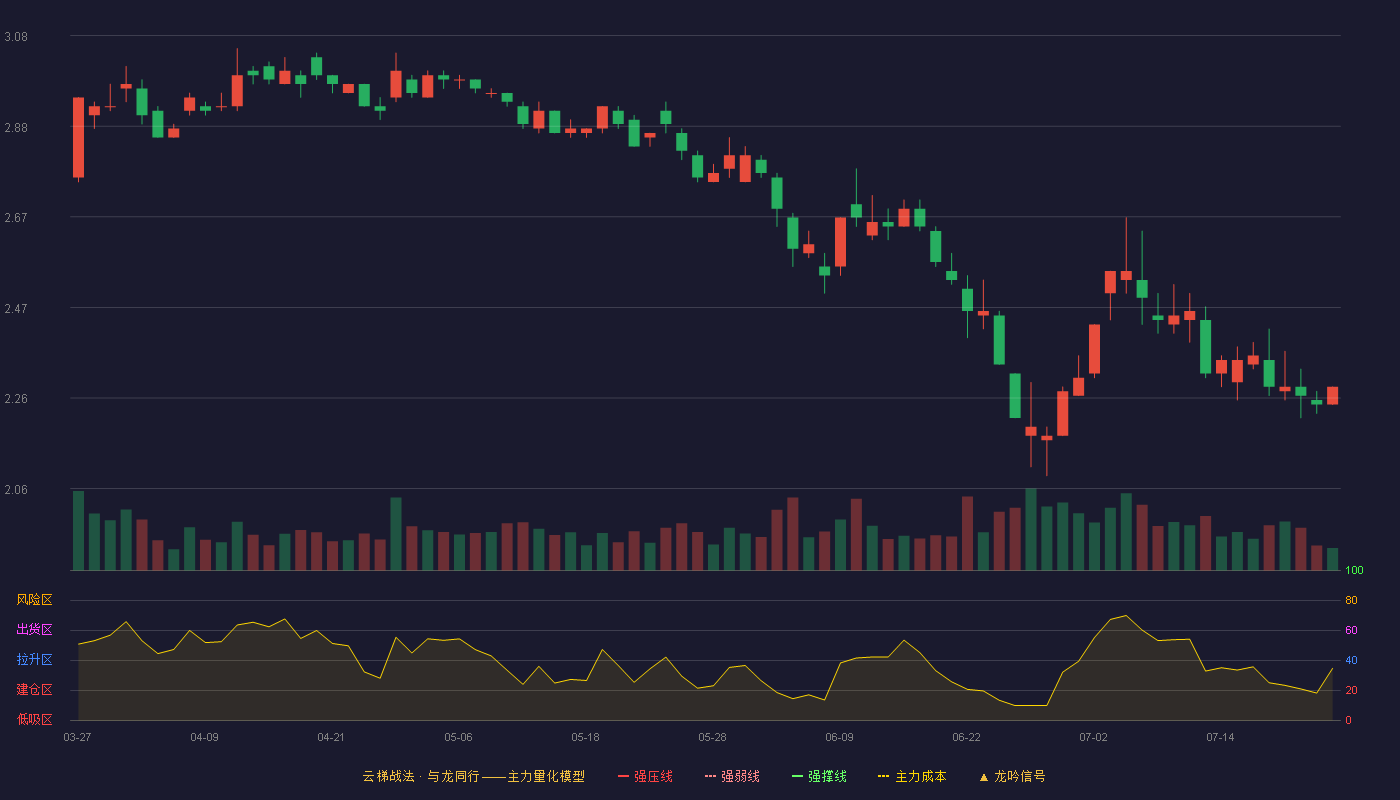This screenshot has height=800, width=1400.
Task: Click the 05-06 date label
Action: 458,737
